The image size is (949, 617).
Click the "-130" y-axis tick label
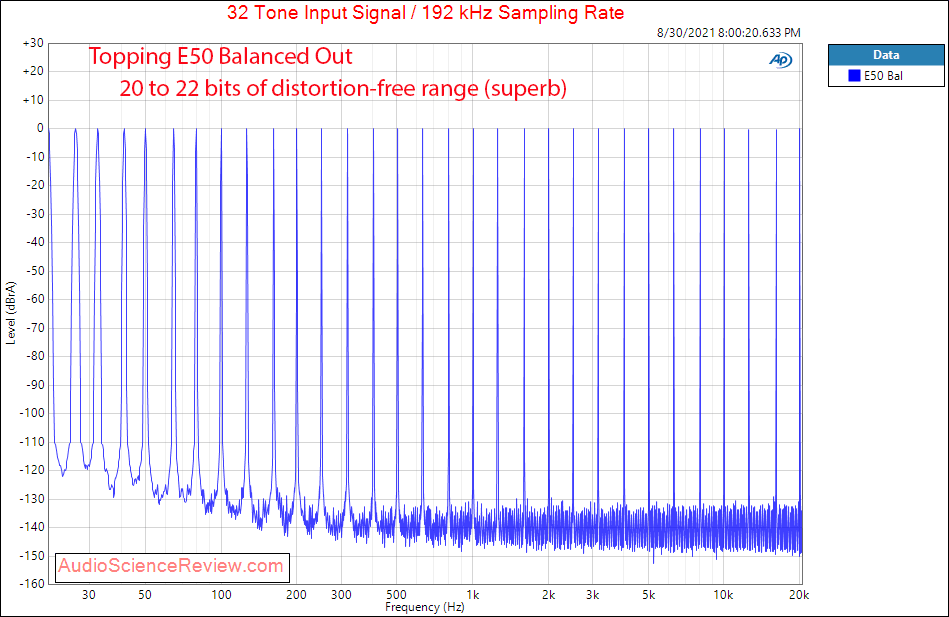(x=31, y=499)
